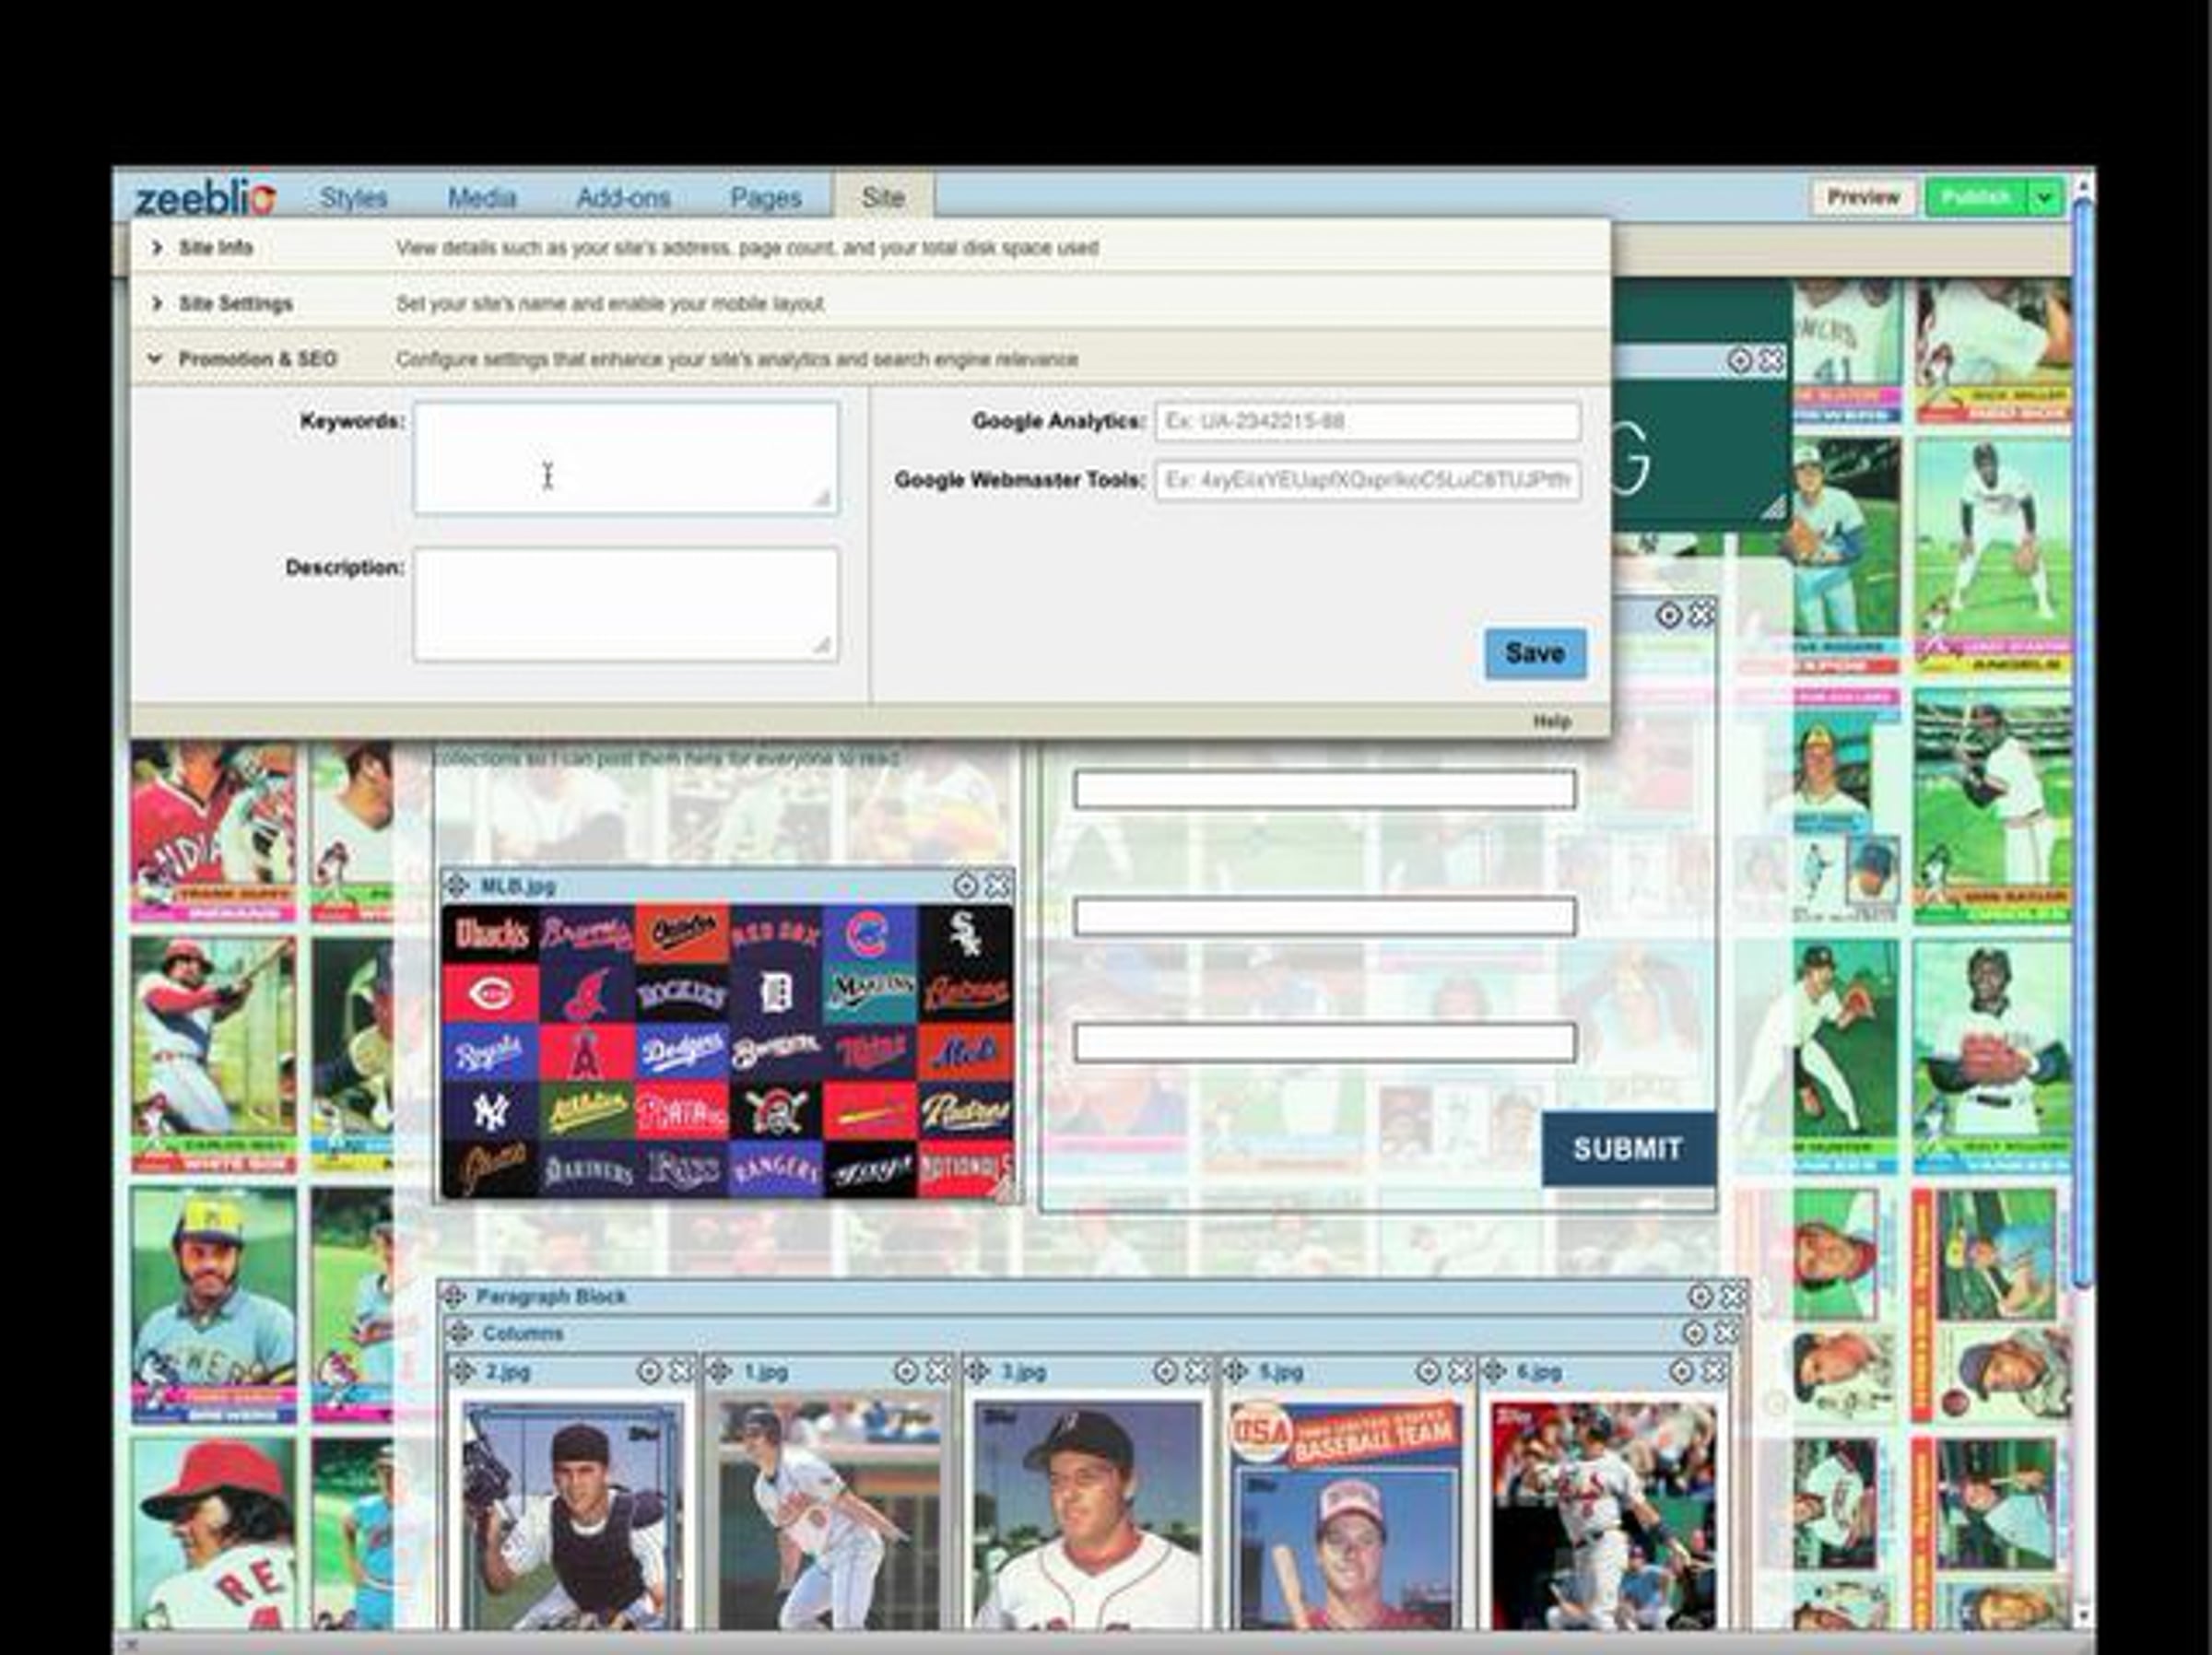Switch to the Styles tab
Viewport: 2212px width, 1655px height.
tap(353, 198)
